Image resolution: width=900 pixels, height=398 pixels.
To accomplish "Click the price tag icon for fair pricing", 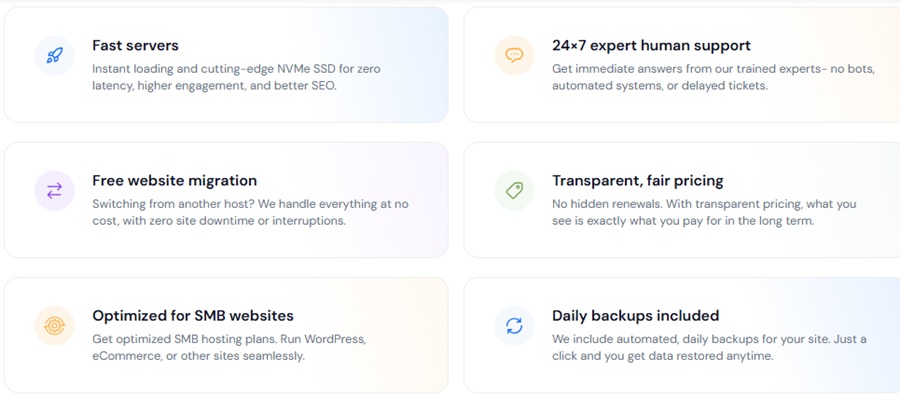I will 514,191.
